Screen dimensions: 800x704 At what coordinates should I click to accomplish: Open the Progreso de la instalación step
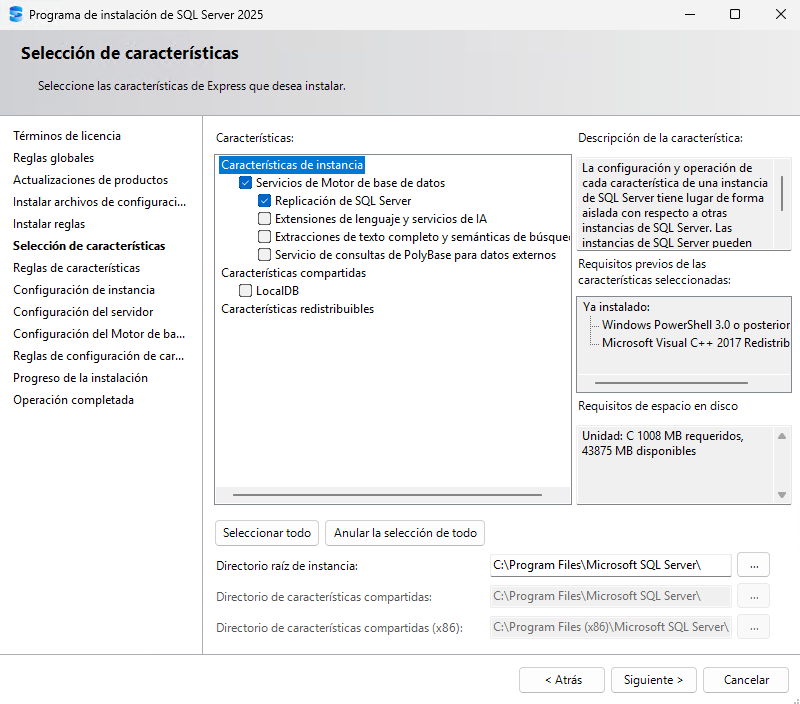[x=81, y=378]
